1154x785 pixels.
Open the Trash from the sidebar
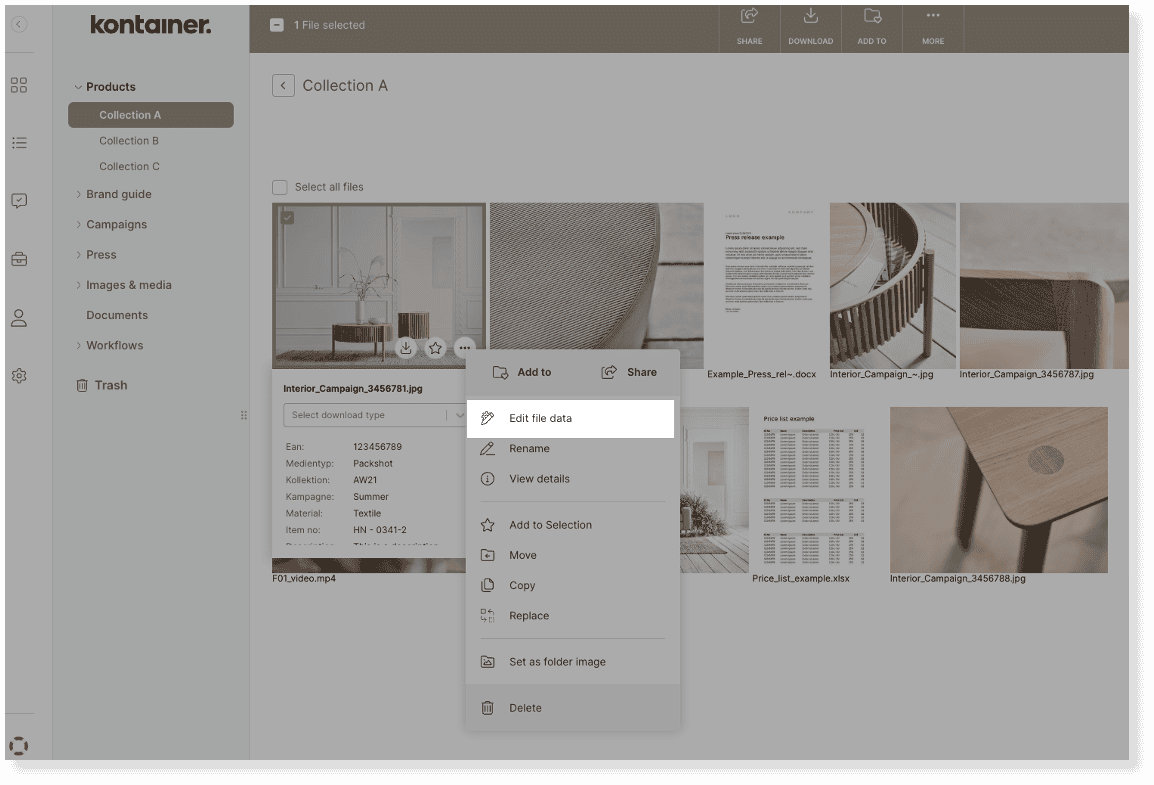[x=110, y=385]
